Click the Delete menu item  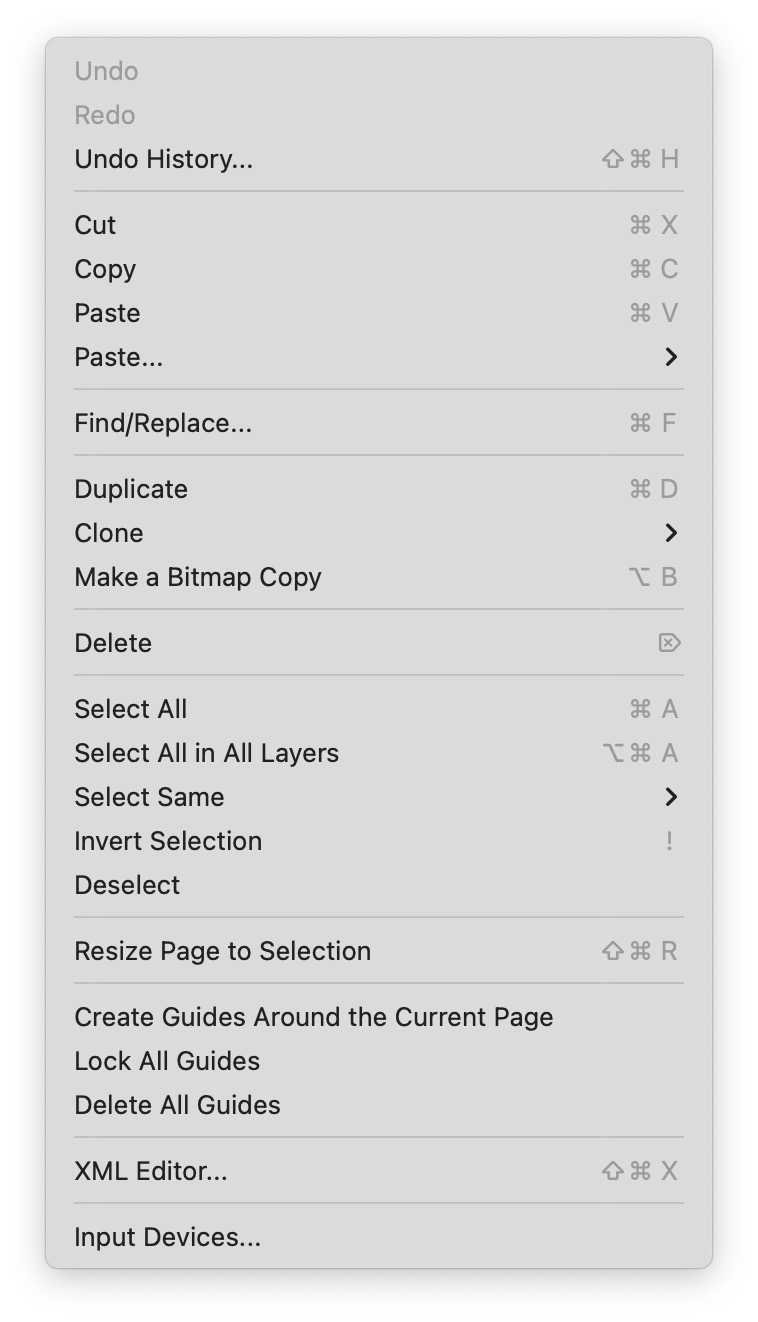(x=379, y=643)
